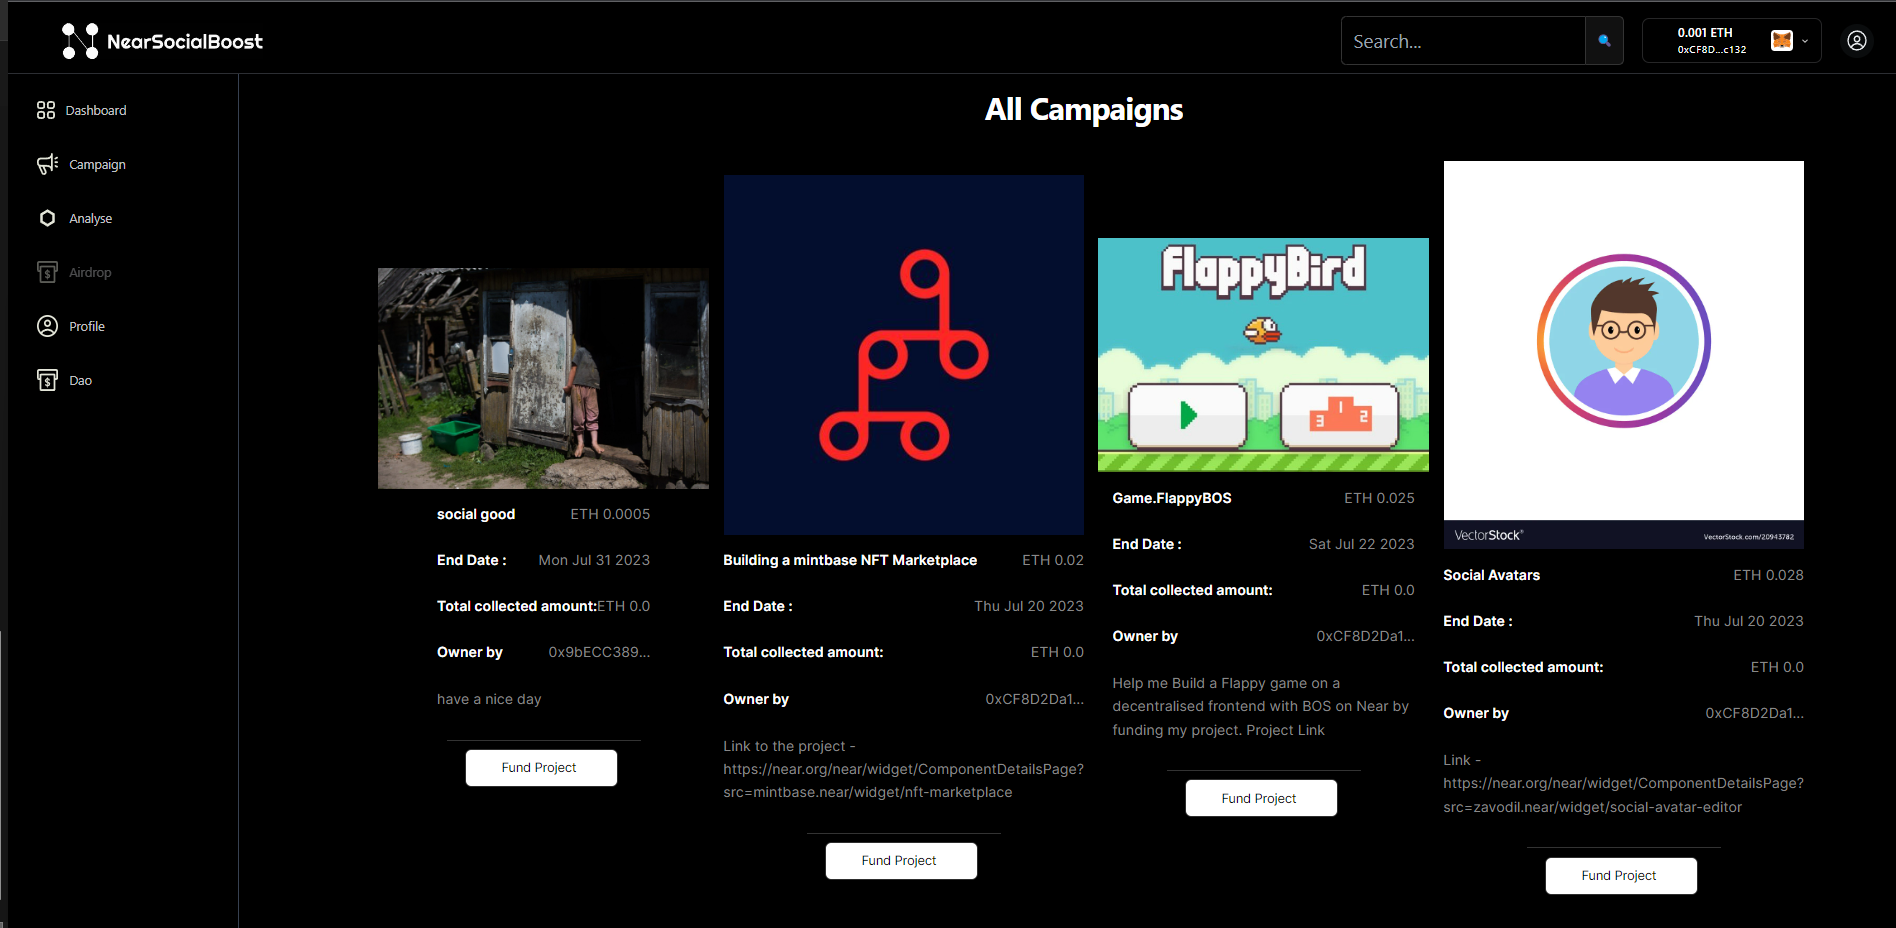Focus the Search input field

tap(1463, 41)
